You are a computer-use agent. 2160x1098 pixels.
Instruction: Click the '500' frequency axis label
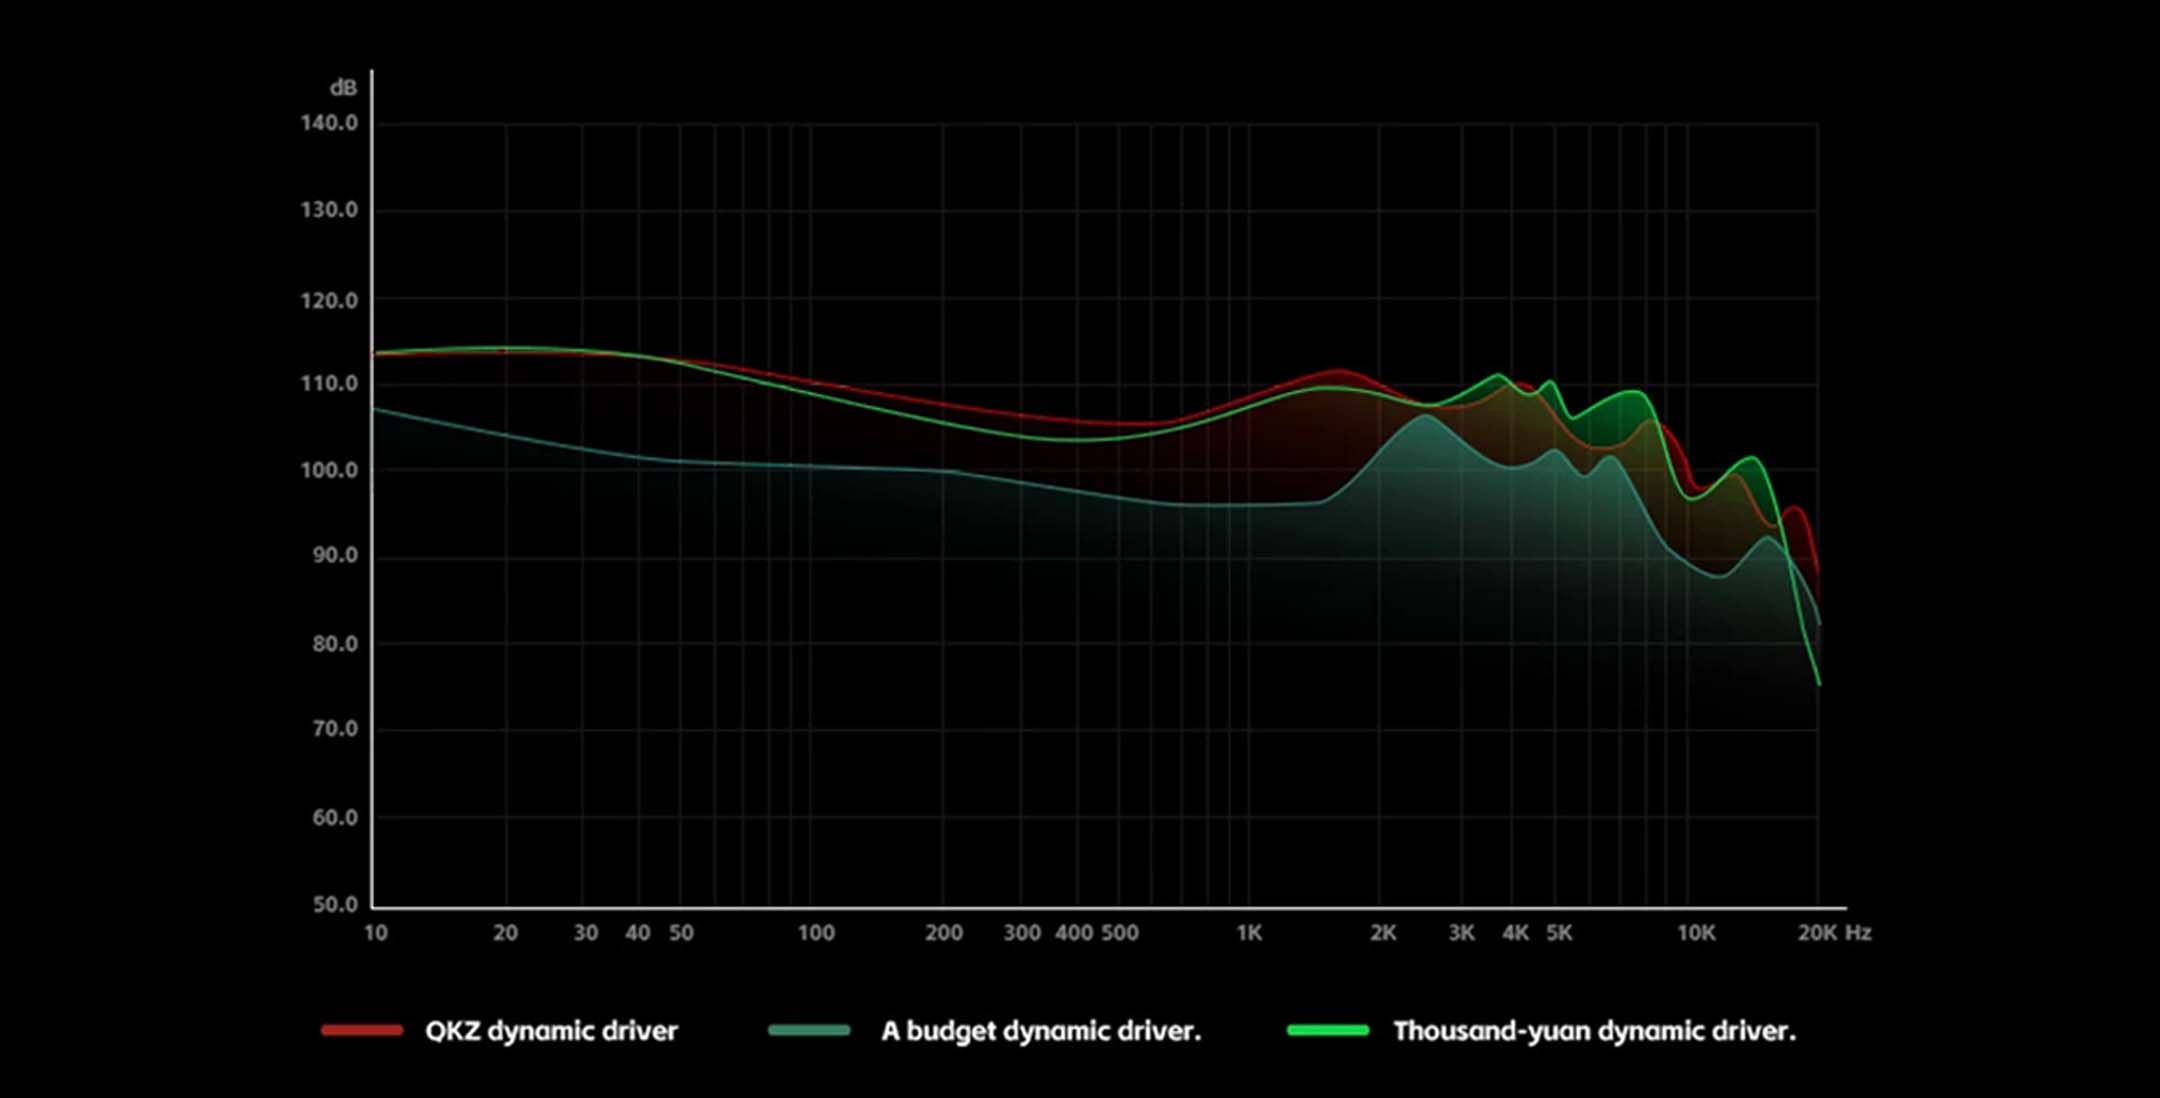point(1120,933)
